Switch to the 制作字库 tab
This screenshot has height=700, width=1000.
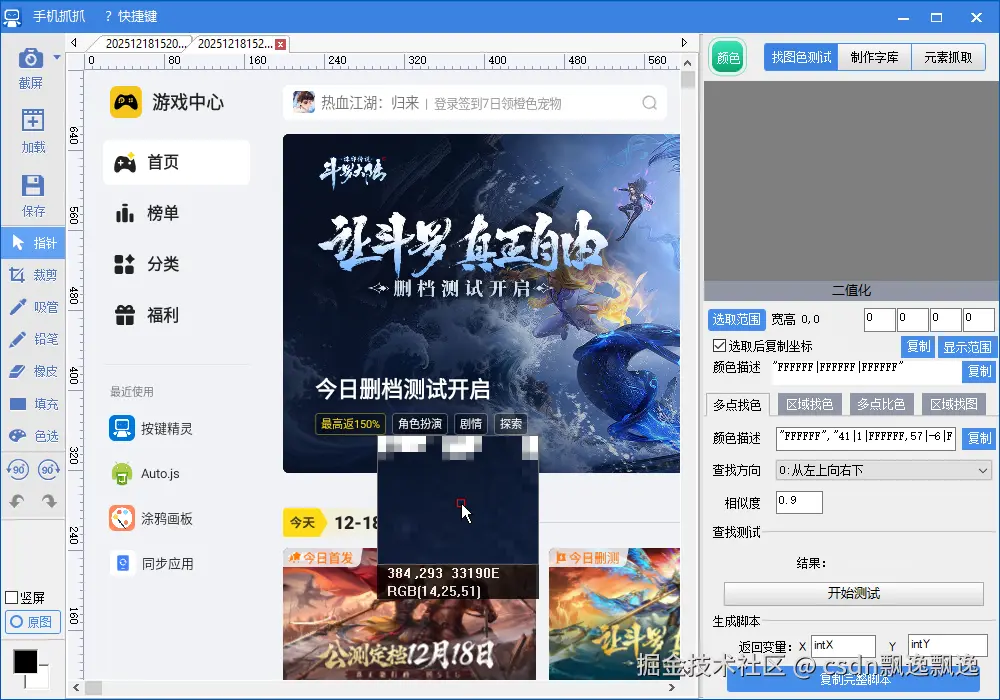[x=874, y=57]
